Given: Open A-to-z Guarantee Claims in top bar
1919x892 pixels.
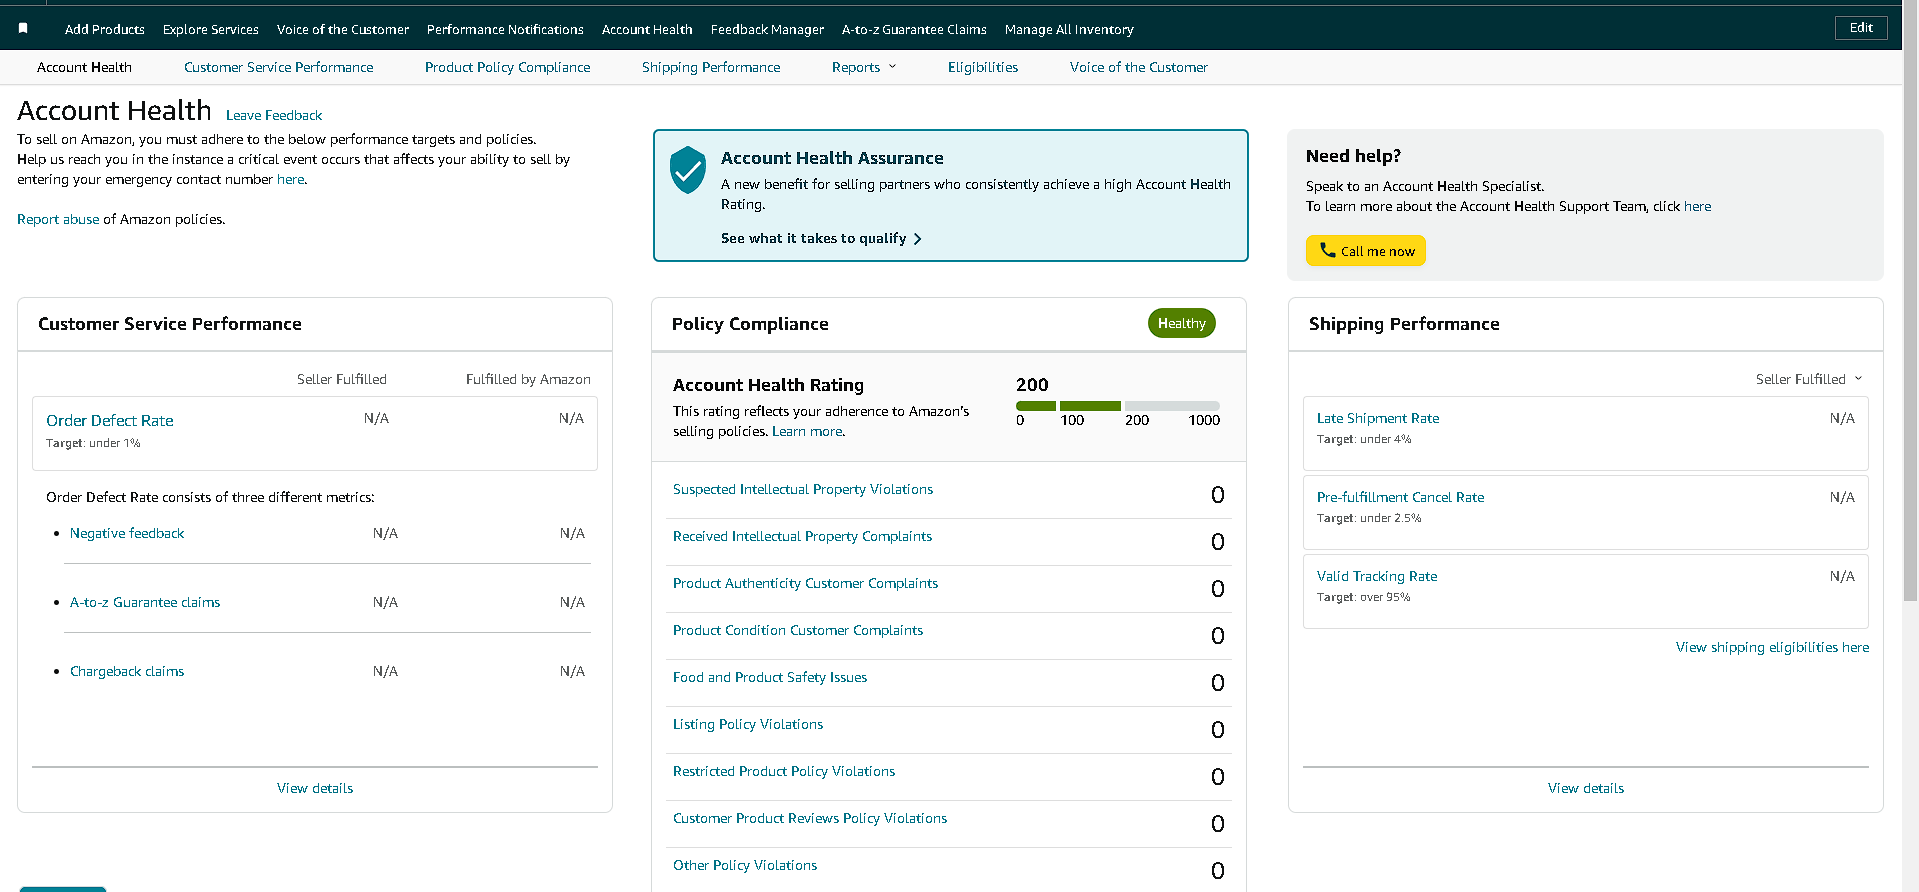Looking at the screenshot, I should pos(914,29).
